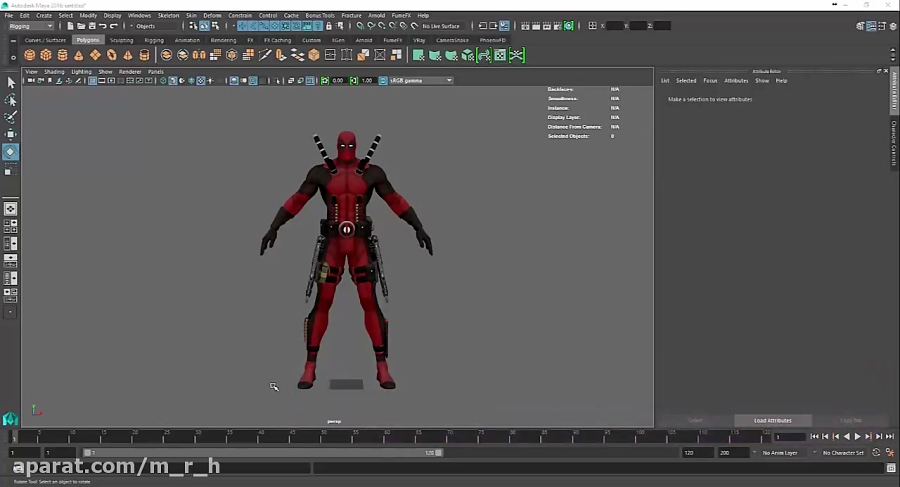The width and height of the screenshot is (900, 487).
Task: Go to the start of playback range
Action: click(814, 436)
